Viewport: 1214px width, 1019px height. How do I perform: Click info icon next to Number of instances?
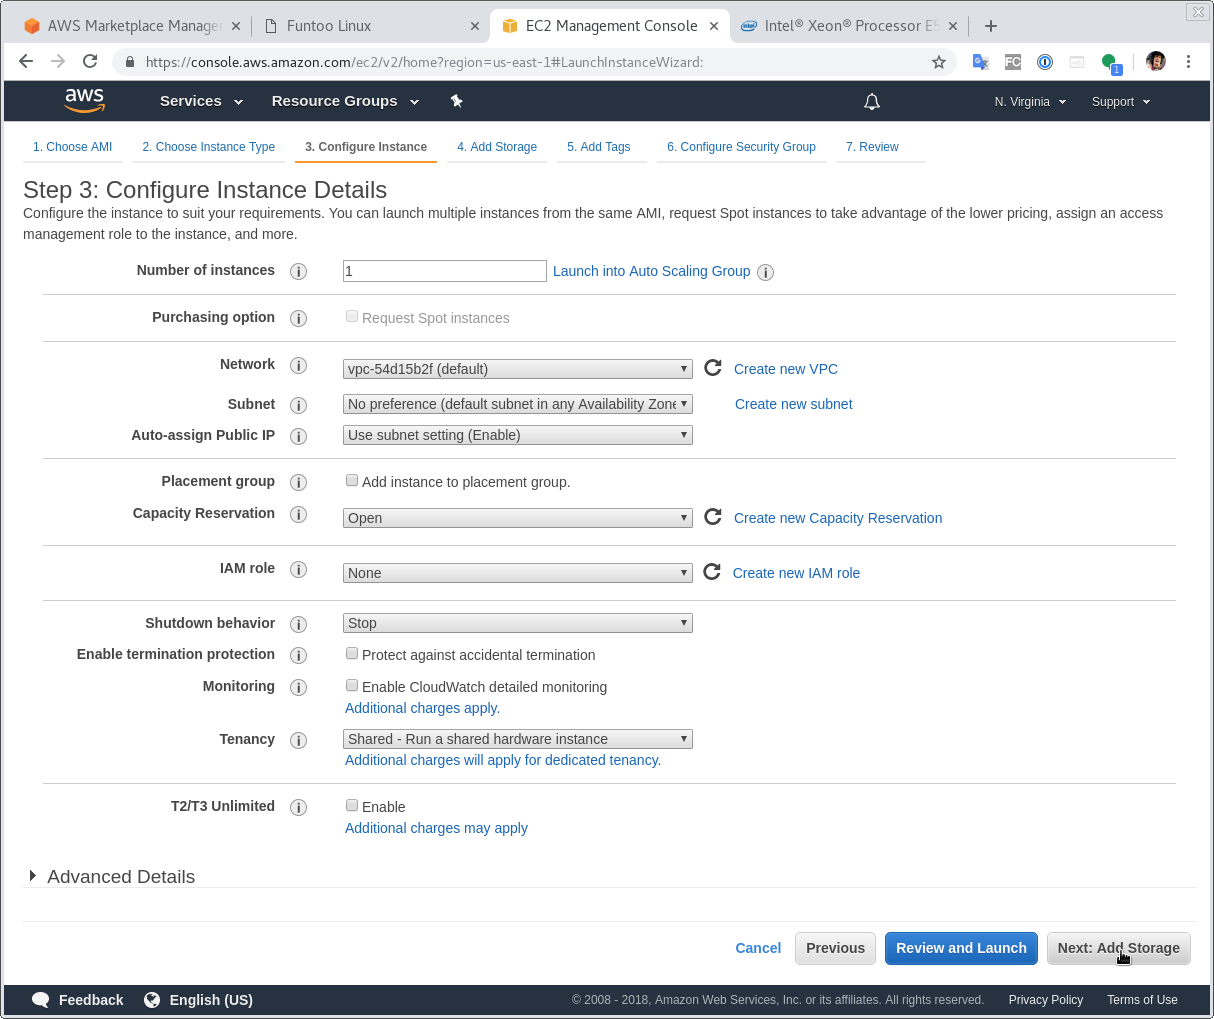[x=298, y=271]
